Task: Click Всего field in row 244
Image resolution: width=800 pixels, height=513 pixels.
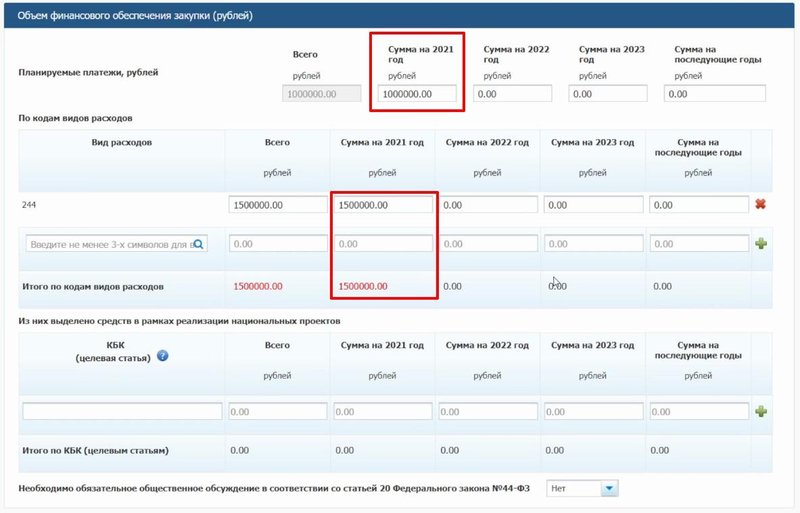Action: click(x=278, y=204)
